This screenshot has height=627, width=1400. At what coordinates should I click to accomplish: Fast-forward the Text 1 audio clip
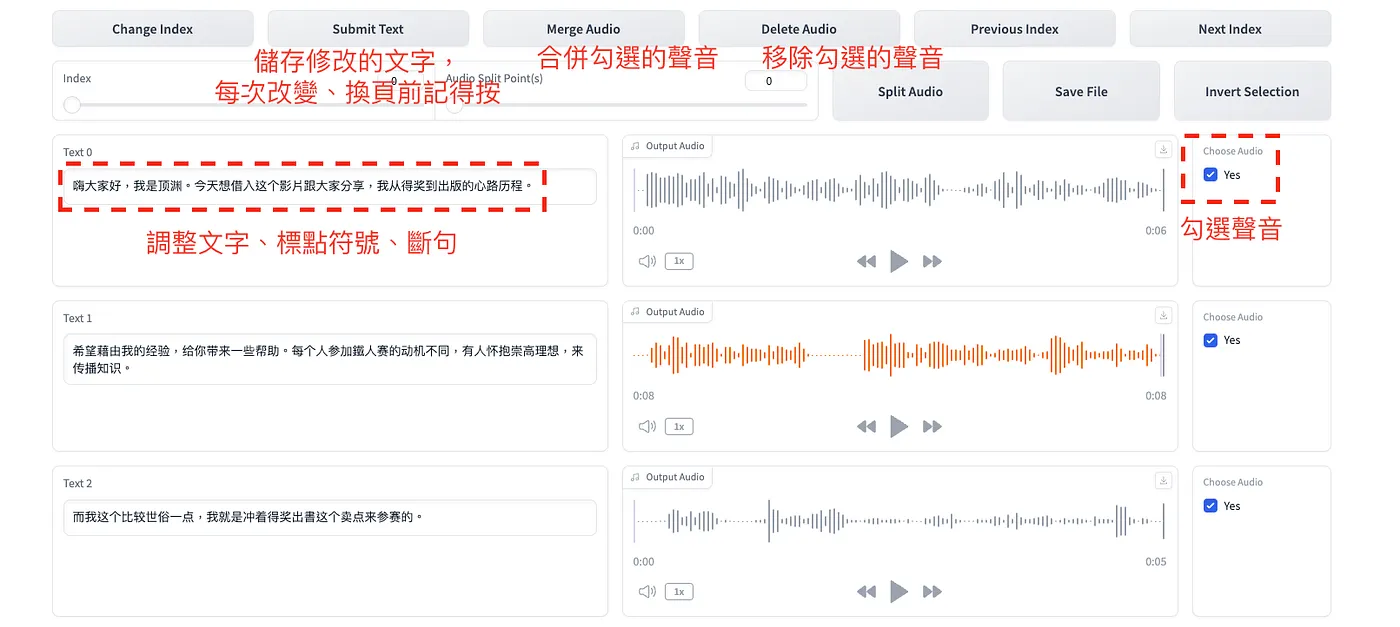point(932,426)
